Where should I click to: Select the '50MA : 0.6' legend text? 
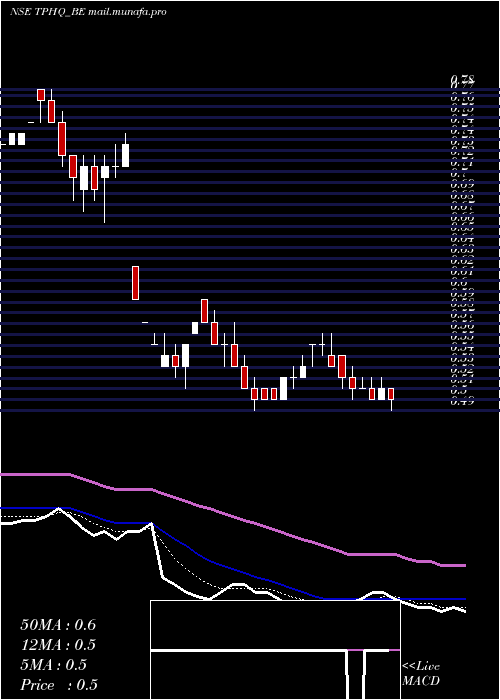click(58, 625)
